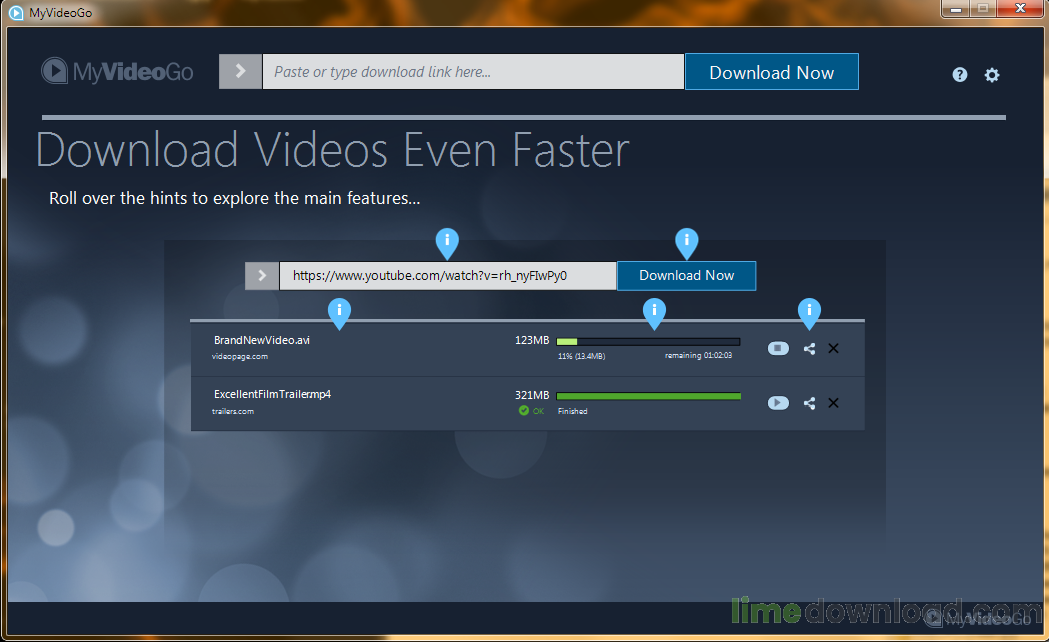
Task: Share the ExcellentFilmTrailer.mp4 file
Action: pyautogui.click(x=809, y=403)
